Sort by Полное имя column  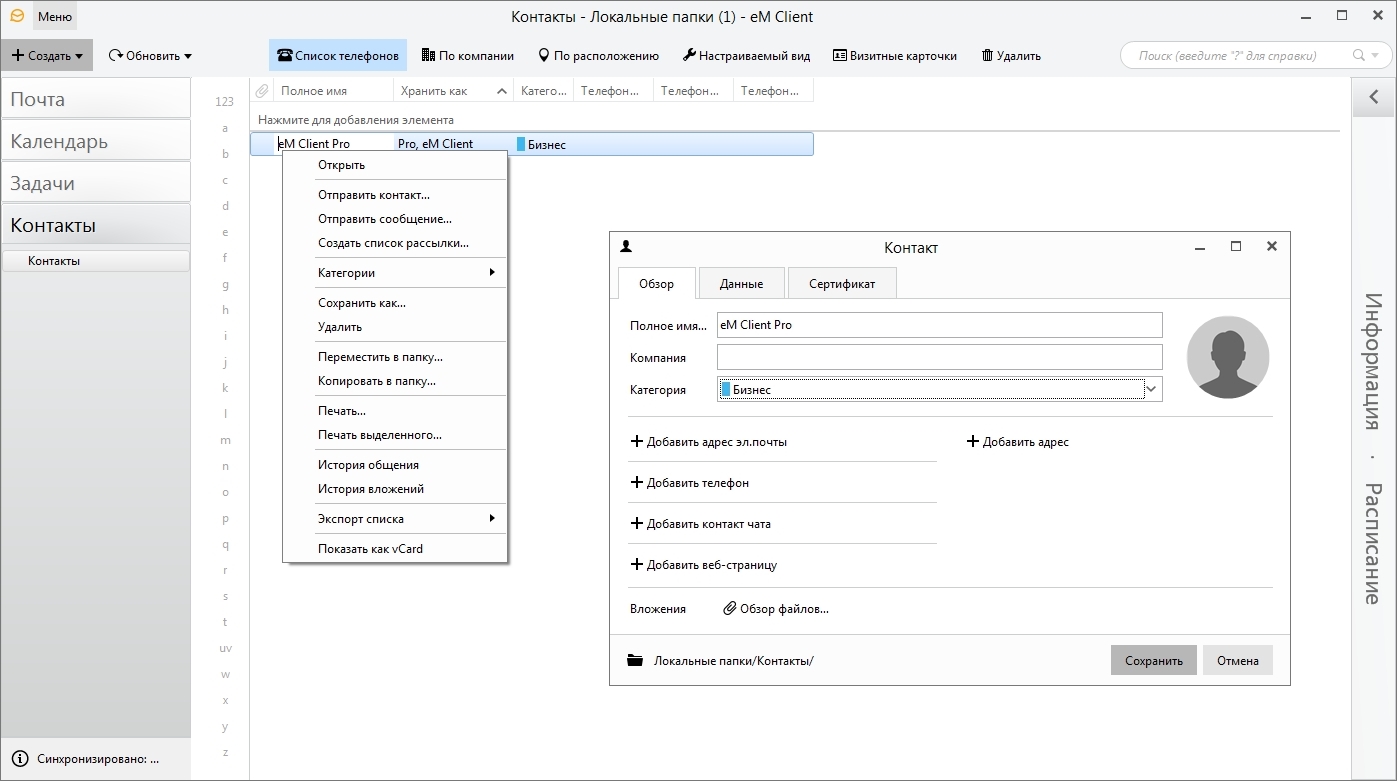pos(333,91)
